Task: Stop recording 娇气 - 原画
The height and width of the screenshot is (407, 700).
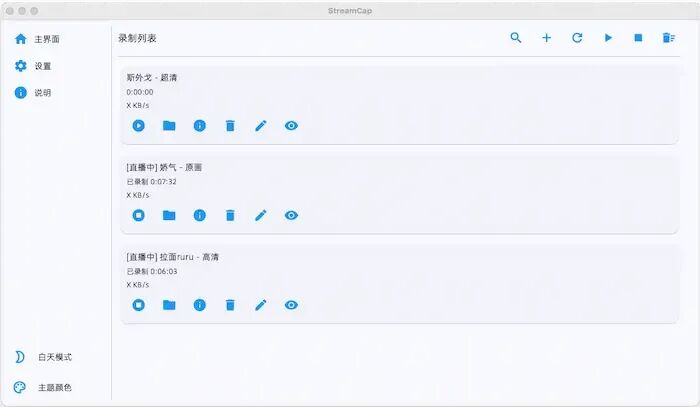Action: (x=138, y=216)
